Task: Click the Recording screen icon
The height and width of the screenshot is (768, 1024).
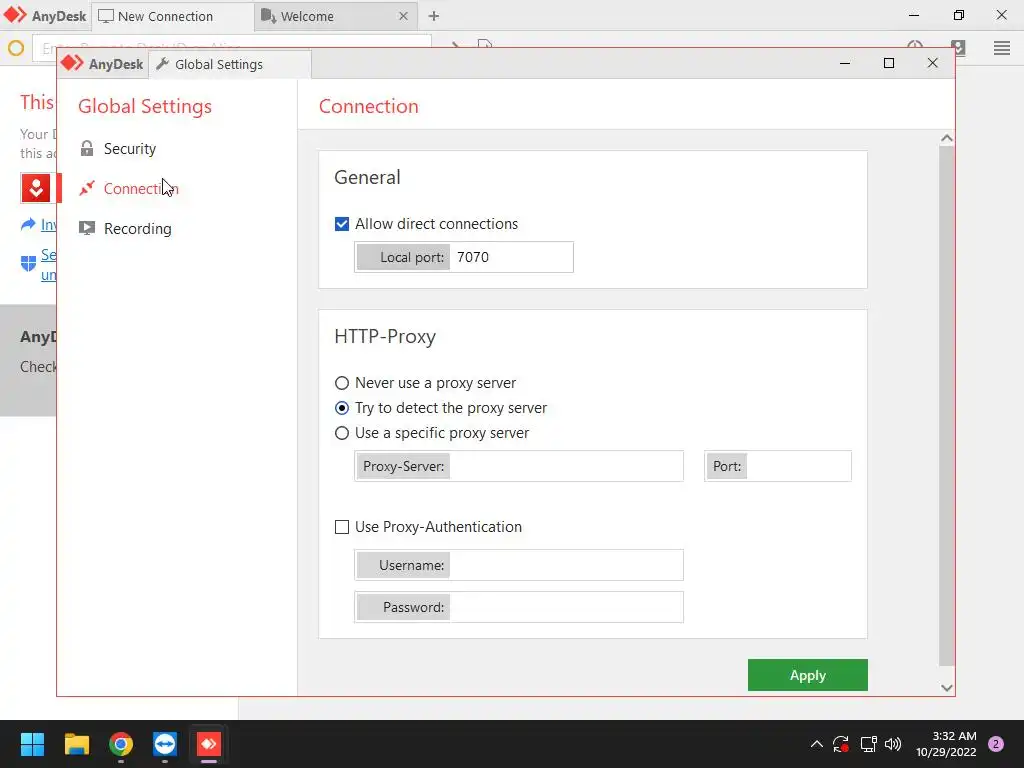Action: (87, 228)
